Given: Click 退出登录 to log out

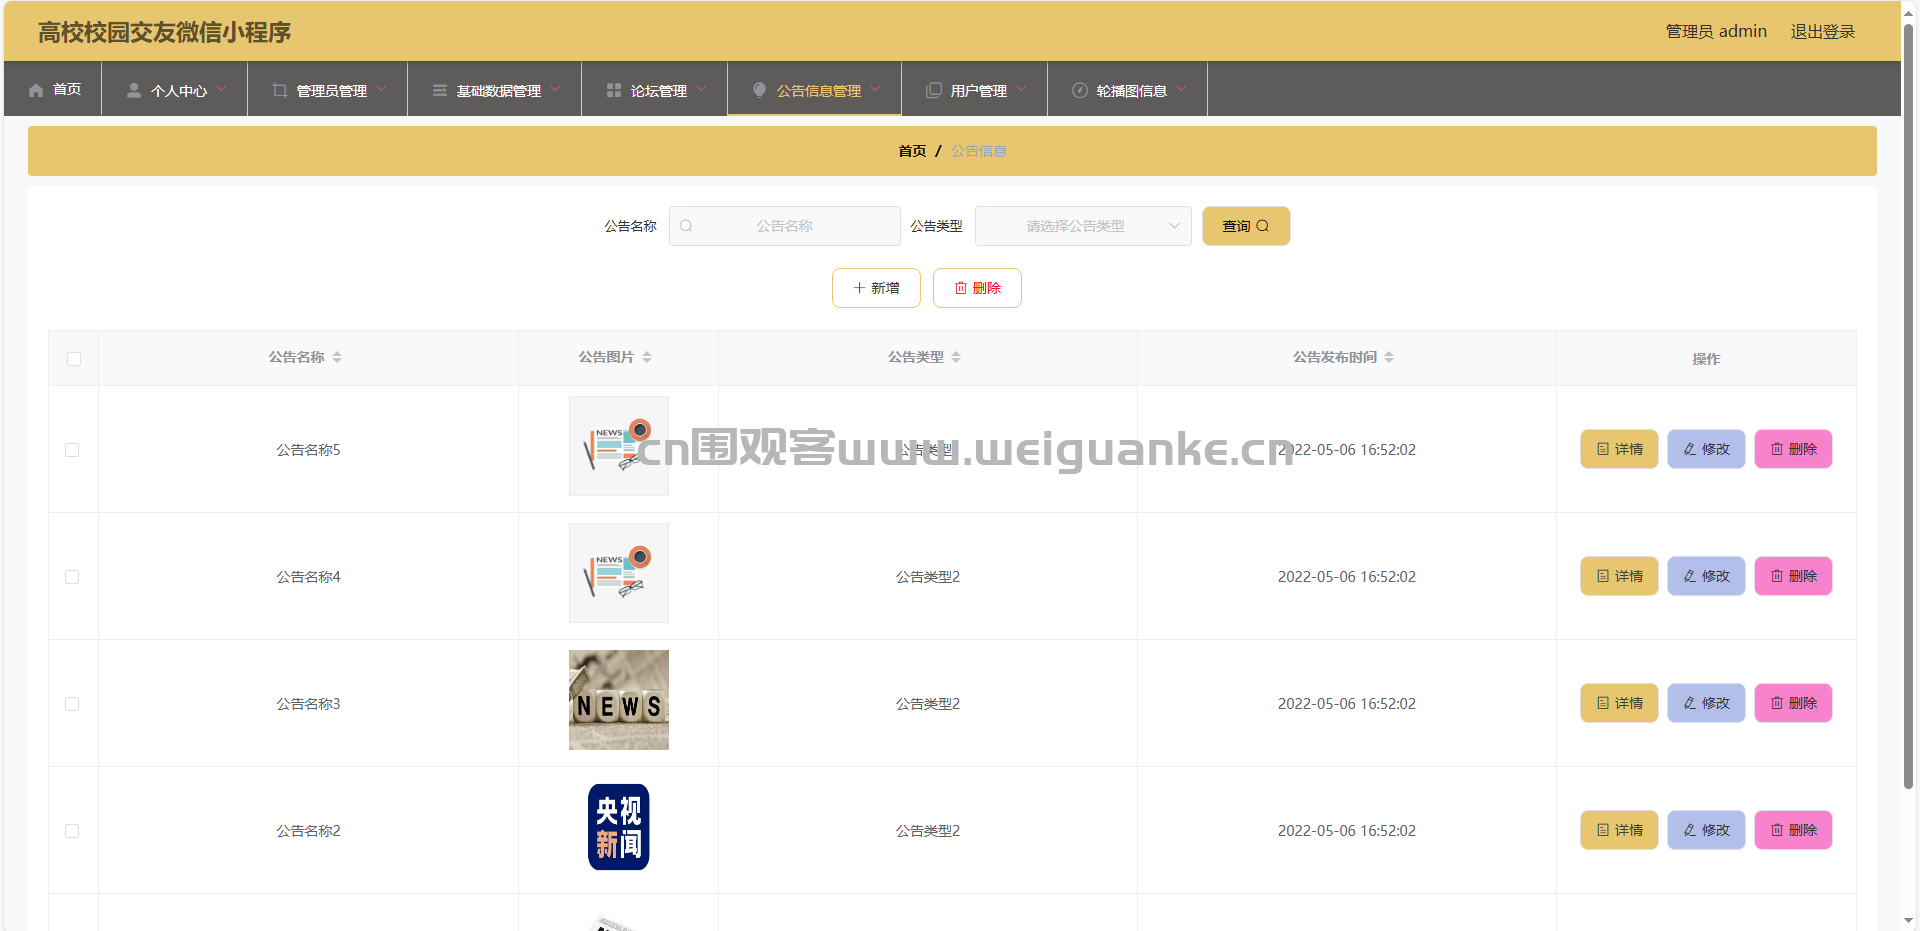Looking at the screenshot, I should (1822, 32).
